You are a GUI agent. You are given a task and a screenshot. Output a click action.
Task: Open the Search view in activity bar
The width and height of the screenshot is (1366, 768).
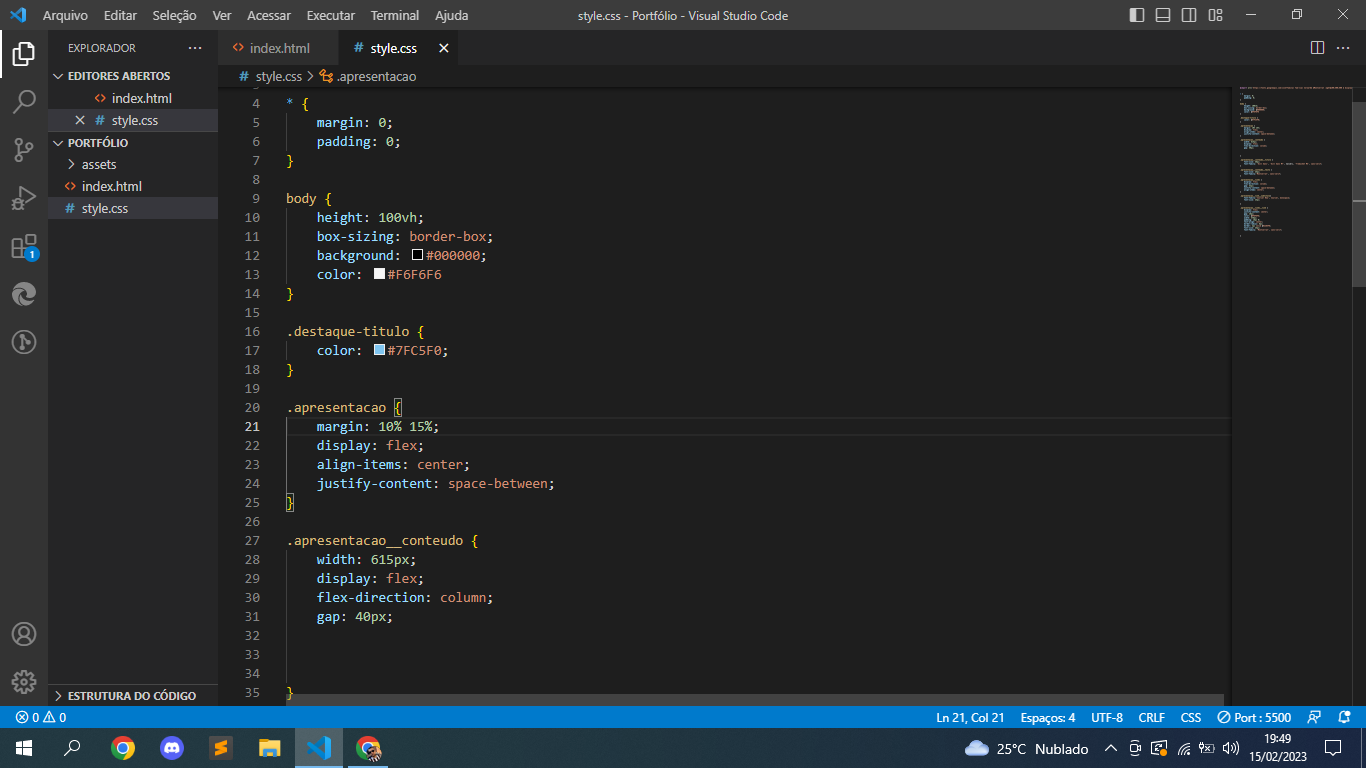click(24, 101)
